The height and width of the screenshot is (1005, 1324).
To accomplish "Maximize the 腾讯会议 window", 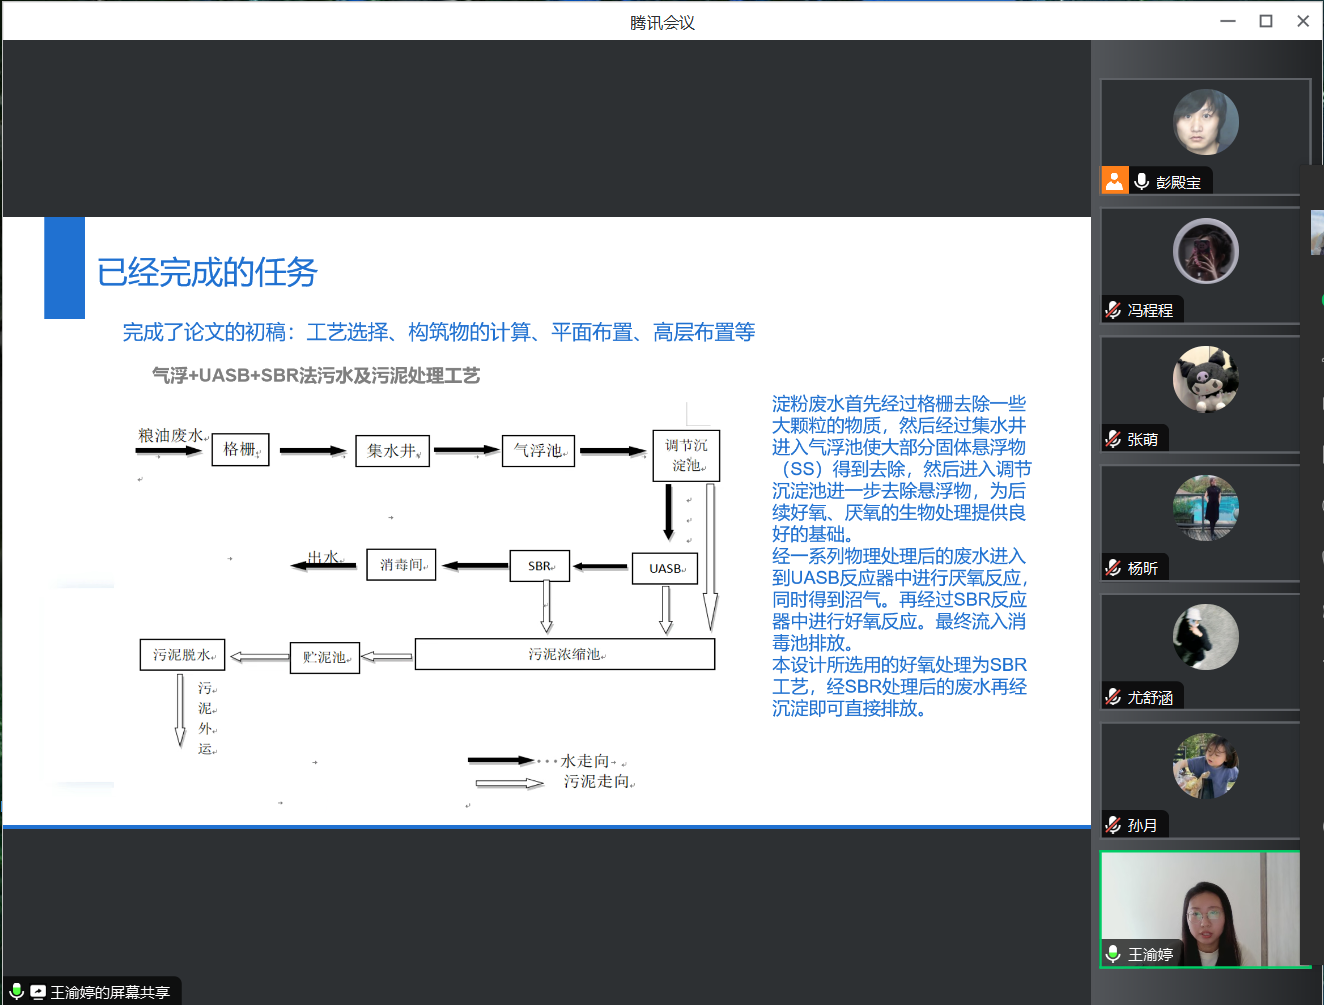I will (1265, 21).
